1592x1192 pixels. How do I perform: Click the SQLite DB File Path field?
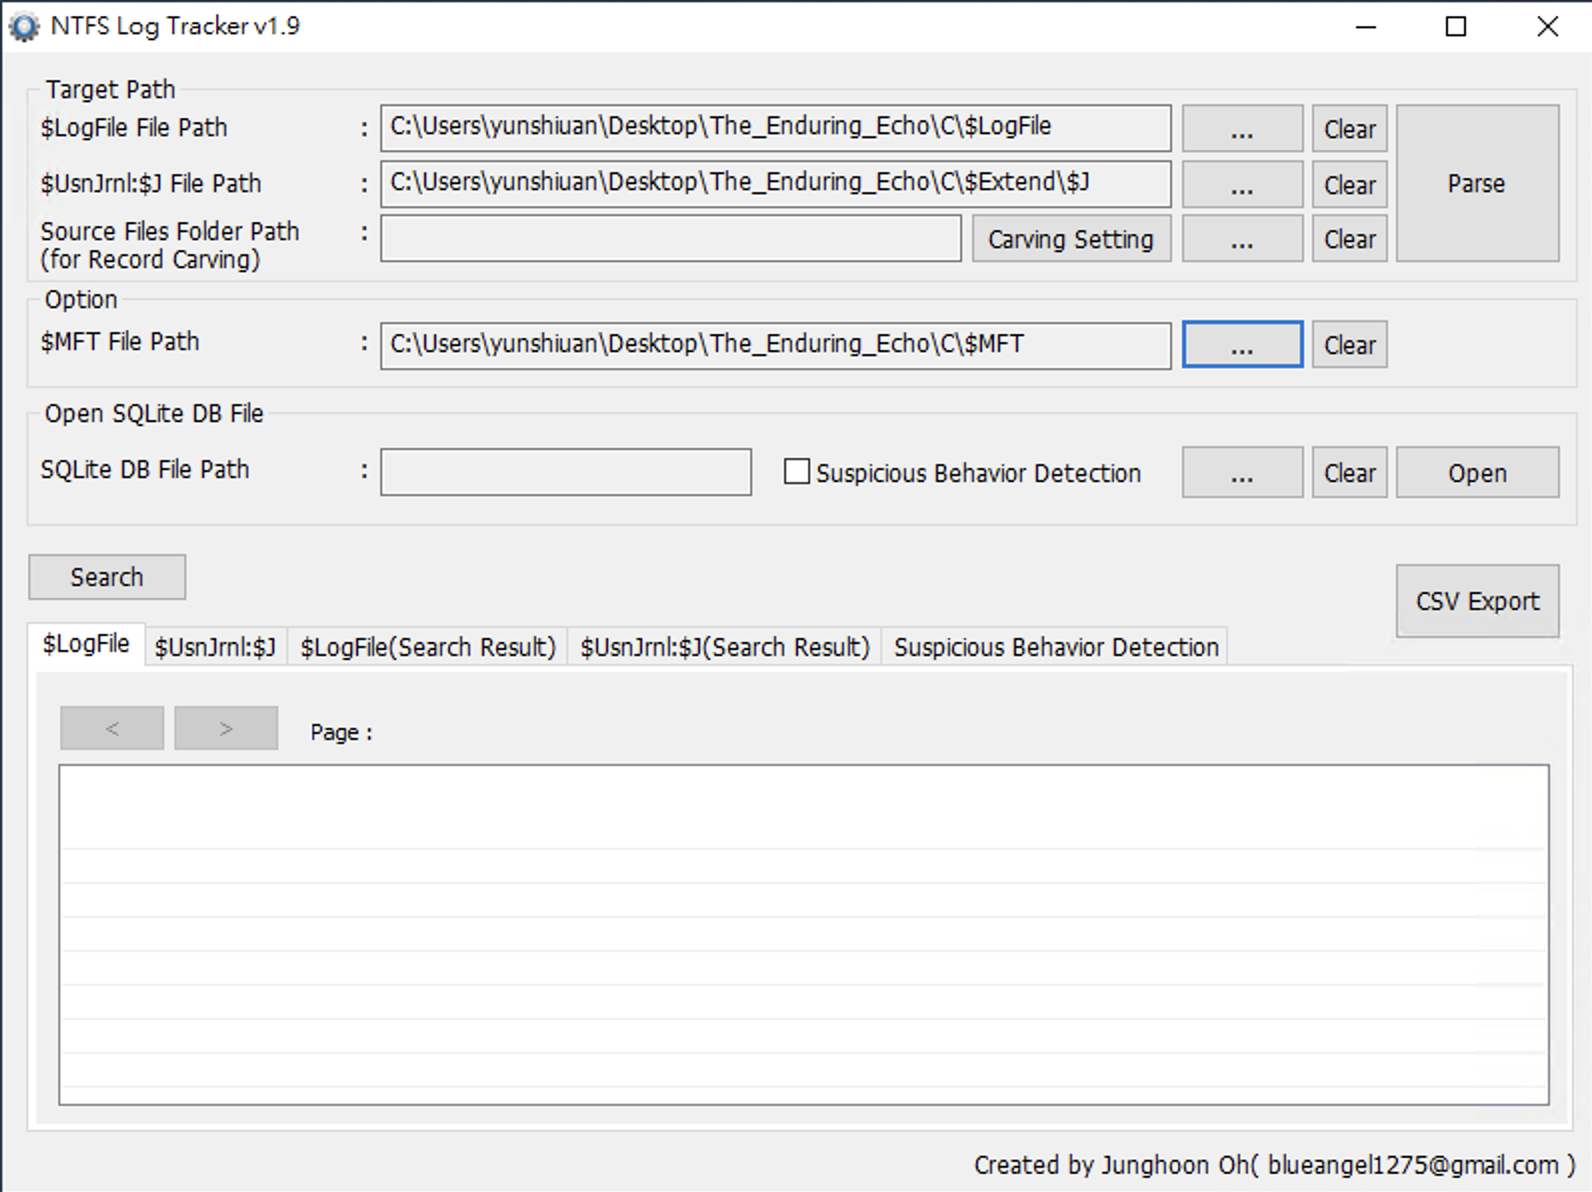[566, 472]
